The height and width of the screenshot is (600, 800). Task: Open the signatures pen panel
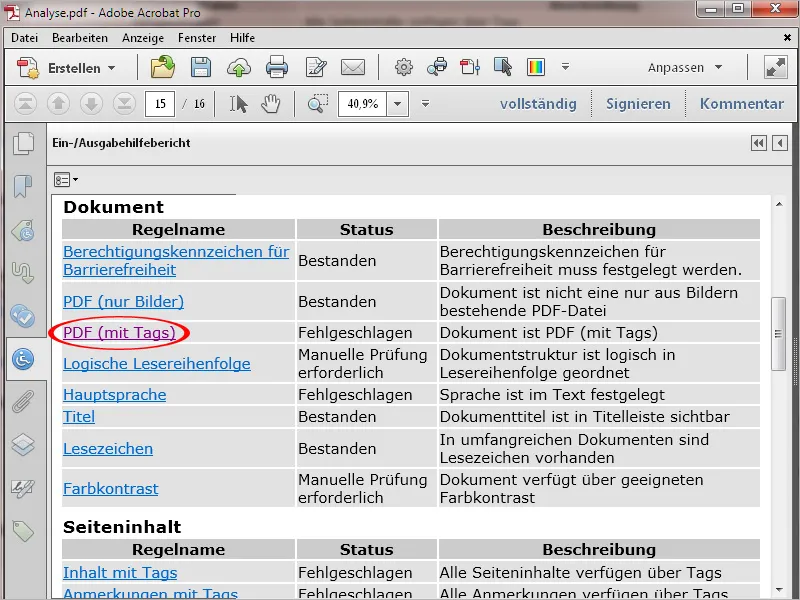click(x=23, y=489)
